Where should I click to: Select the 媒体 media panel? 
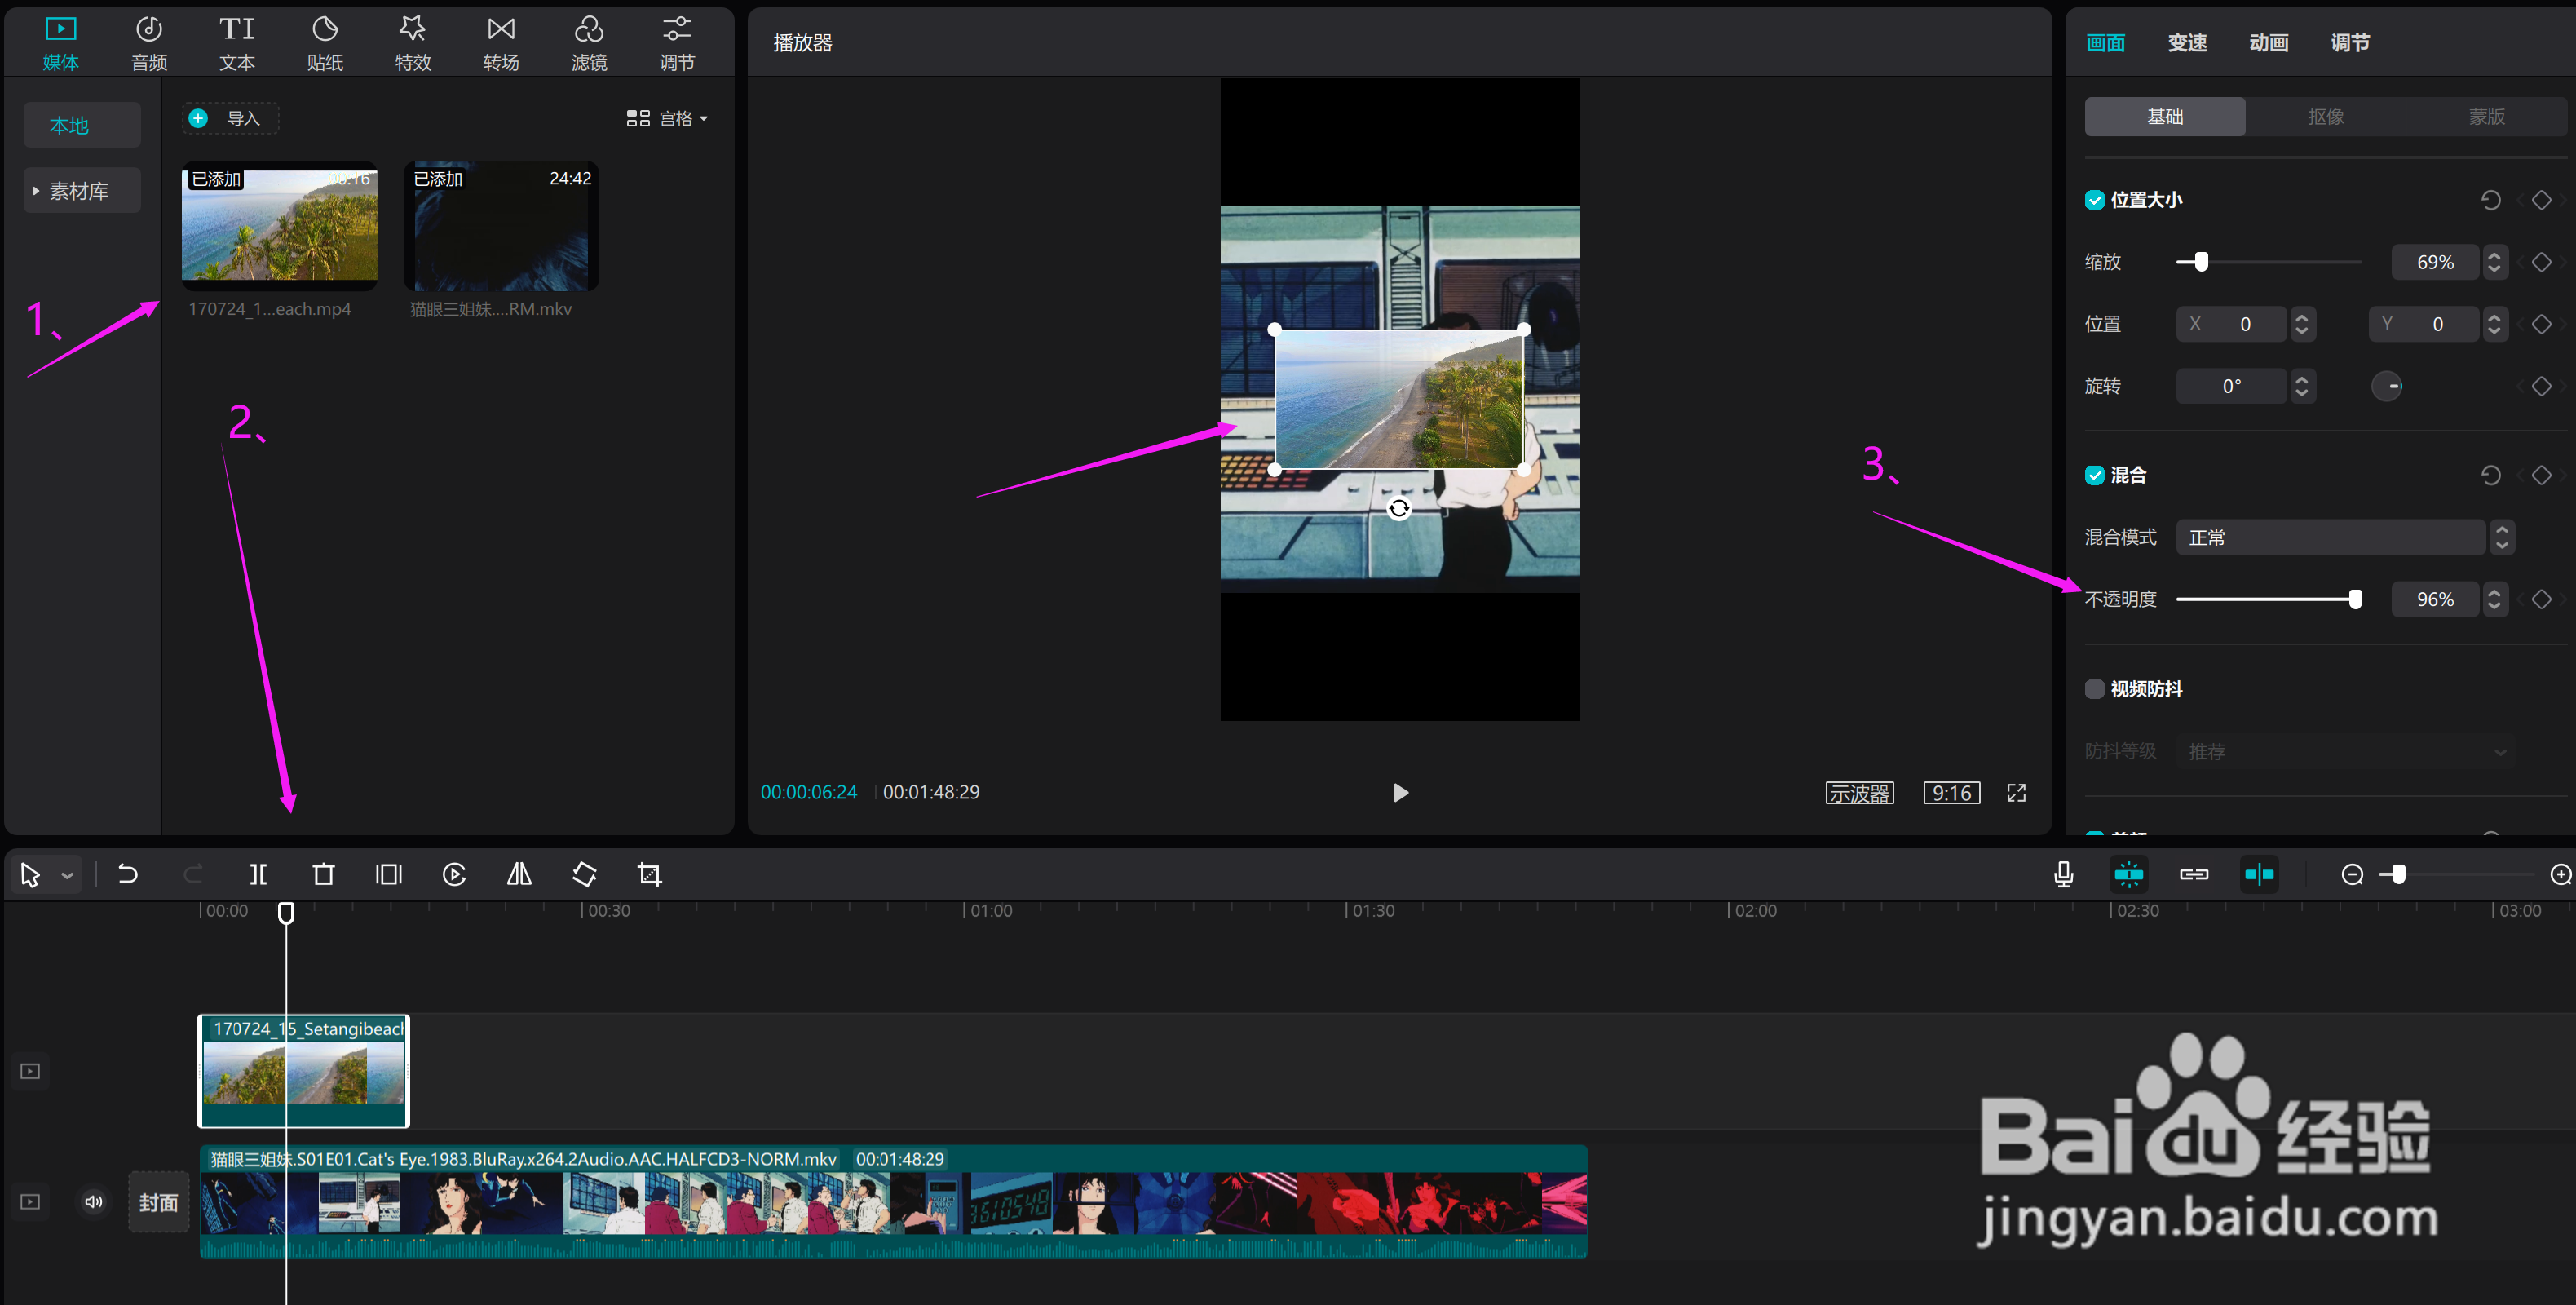[61, 43]
